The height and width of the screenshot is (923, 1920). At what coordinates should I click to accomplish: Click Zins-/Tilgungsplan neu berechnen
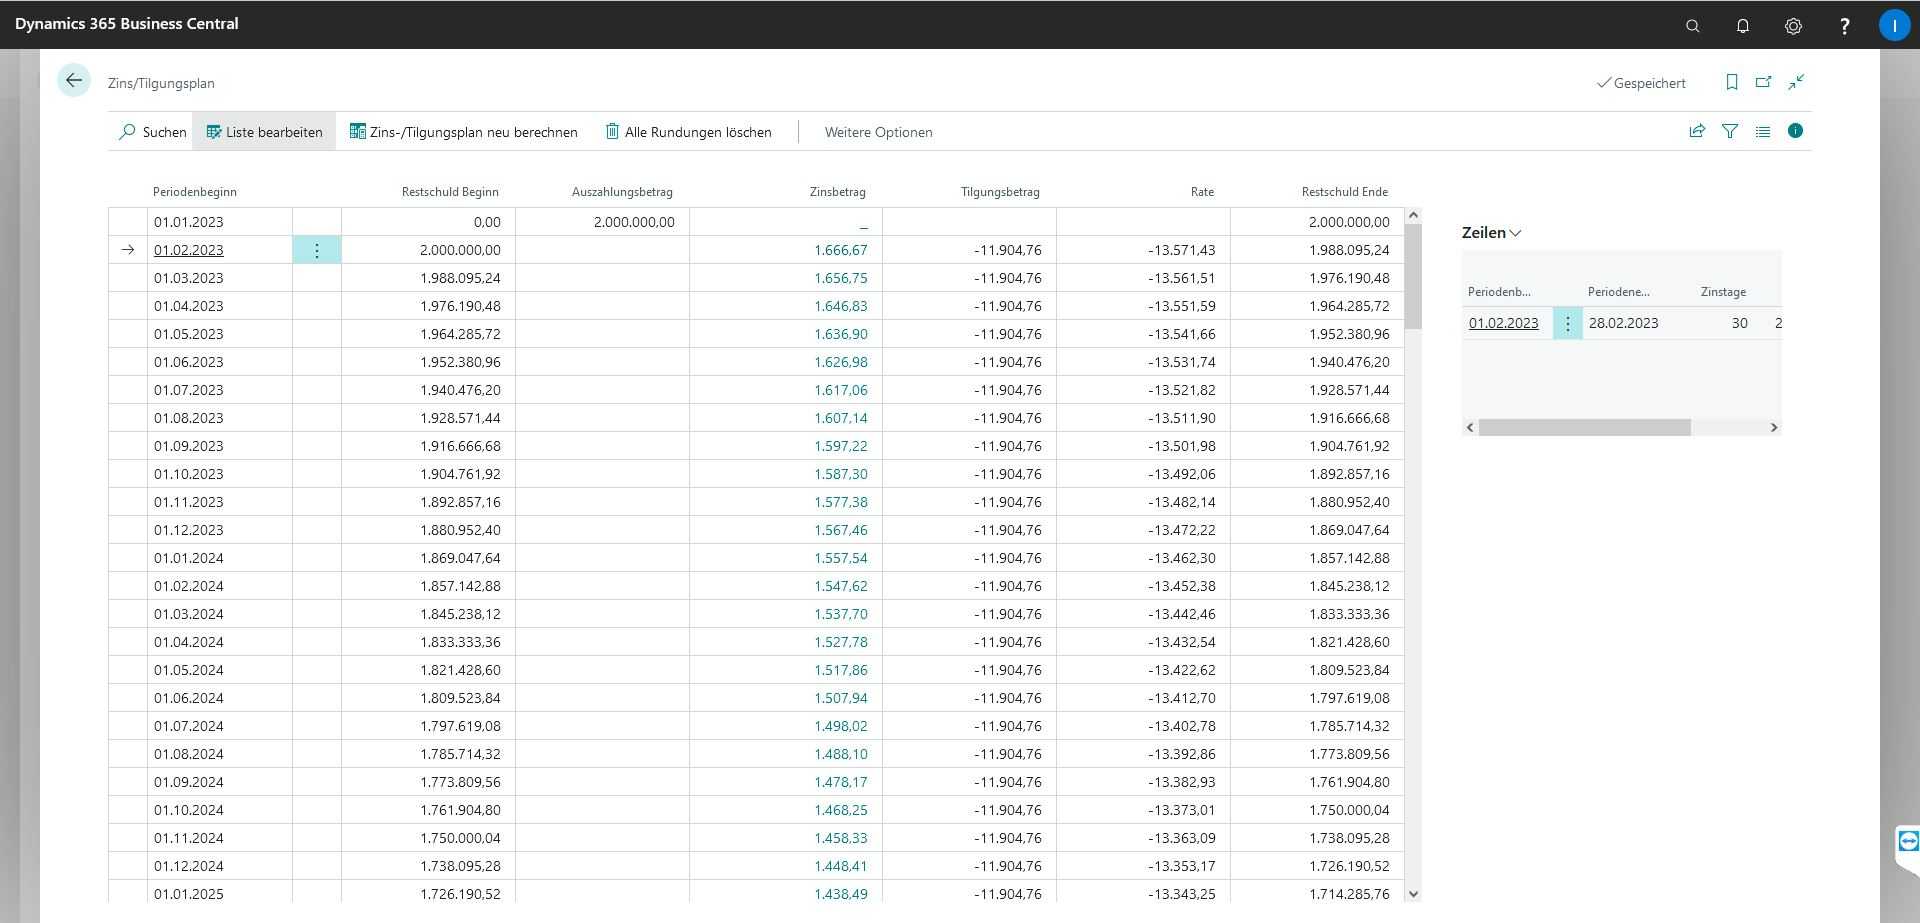pos(463,132)
